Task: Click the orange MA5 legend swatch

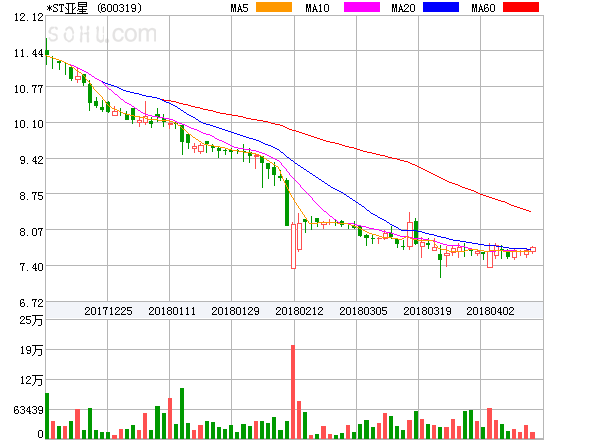Action: (x=274, y=7)
